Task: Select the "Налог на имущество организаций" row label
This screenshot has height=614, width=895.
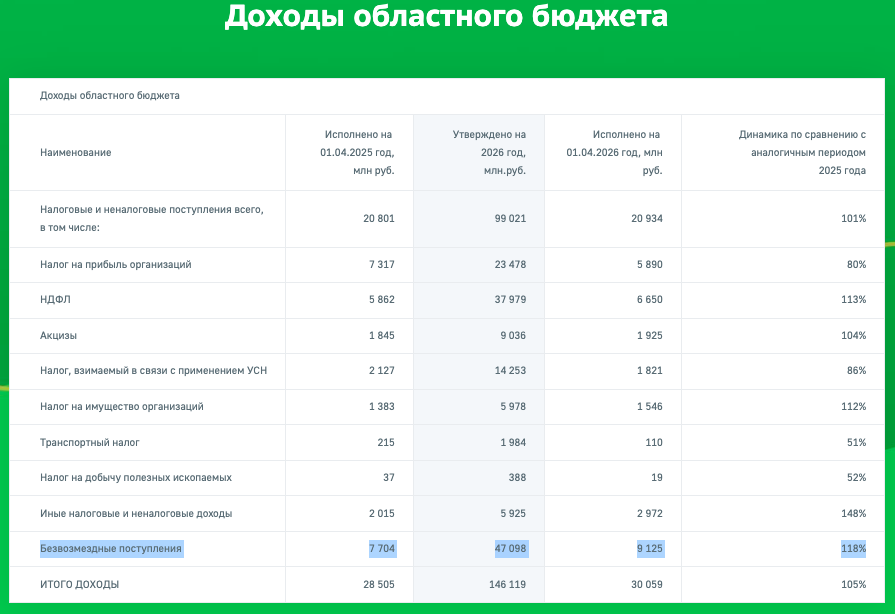Action: point(122,407)
